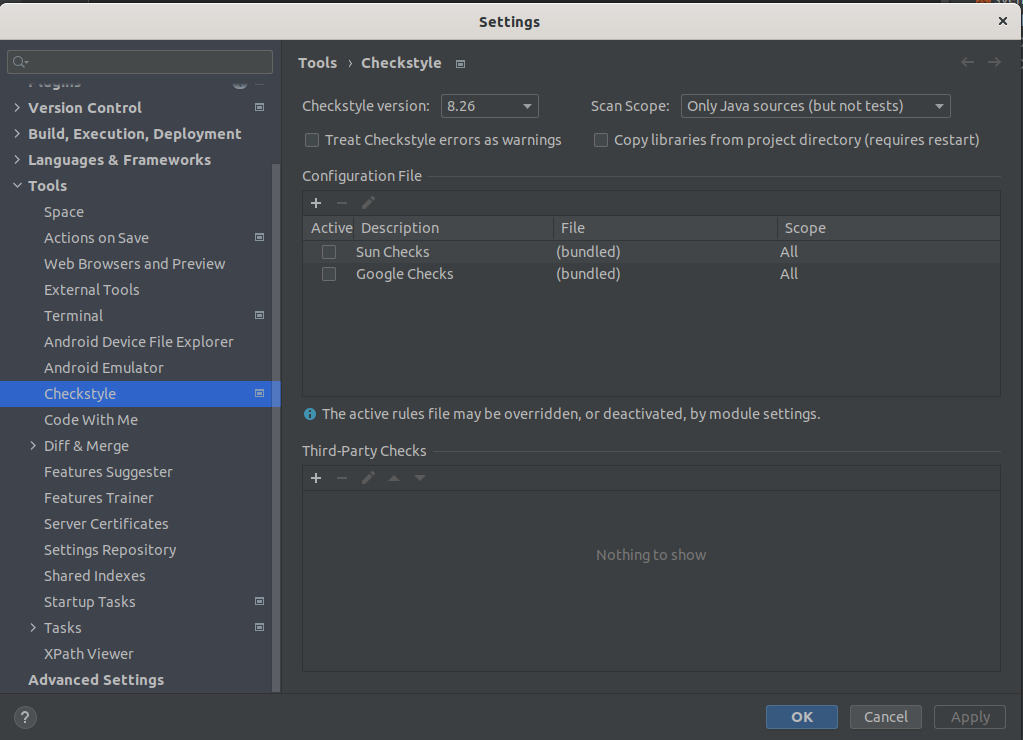Viewport: 1023px width, 740px height.
Task: Click project icon on Version Control row
Action: 260,107
